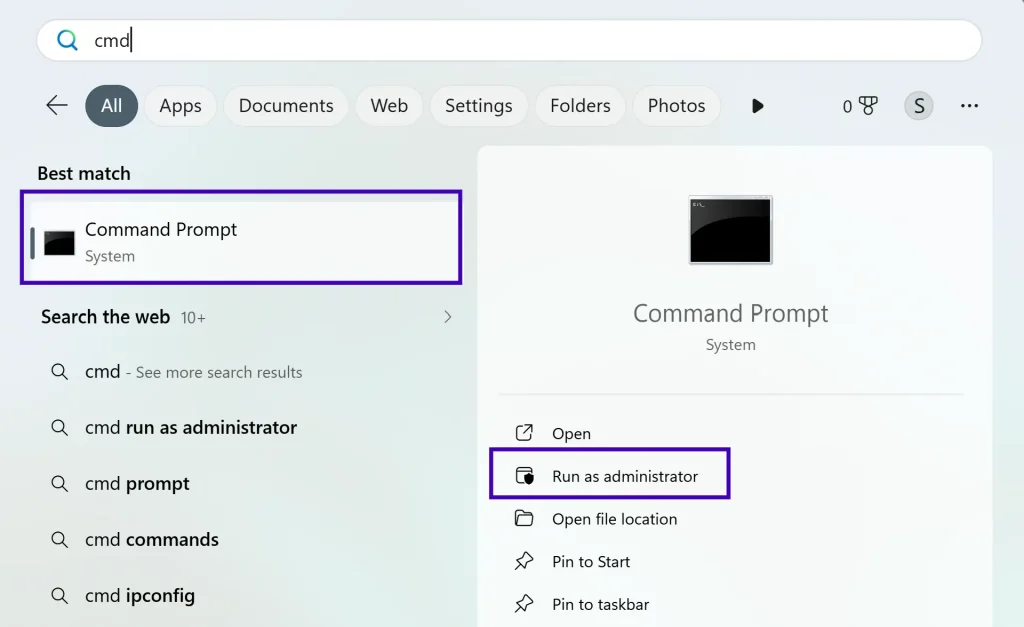Click the play triangle next to Photos filter
The width and height of the screenshot is (1024, 627).
757,105
